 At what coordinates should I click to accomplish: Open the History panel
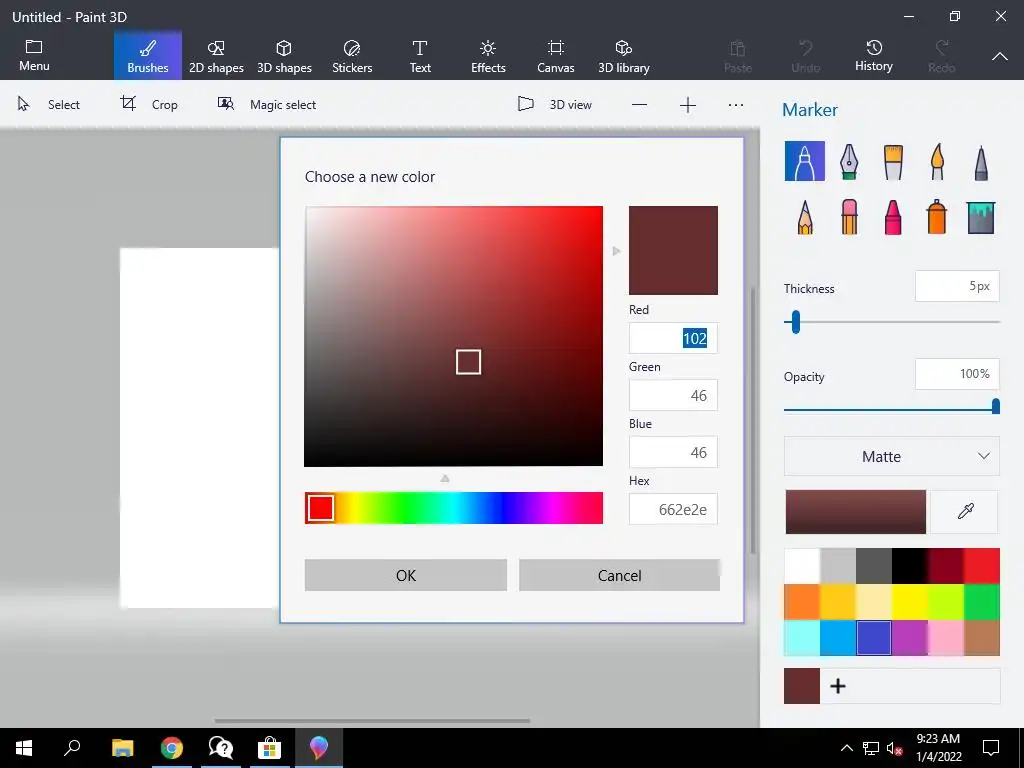point(874,56)
